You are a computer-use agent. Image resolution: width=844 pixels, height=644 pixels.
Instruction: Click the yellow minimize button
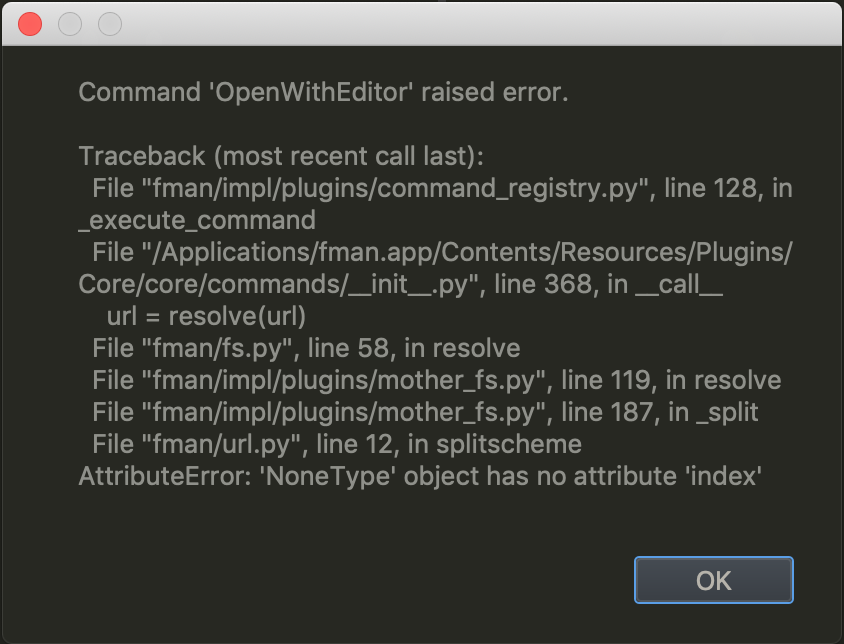69,23
